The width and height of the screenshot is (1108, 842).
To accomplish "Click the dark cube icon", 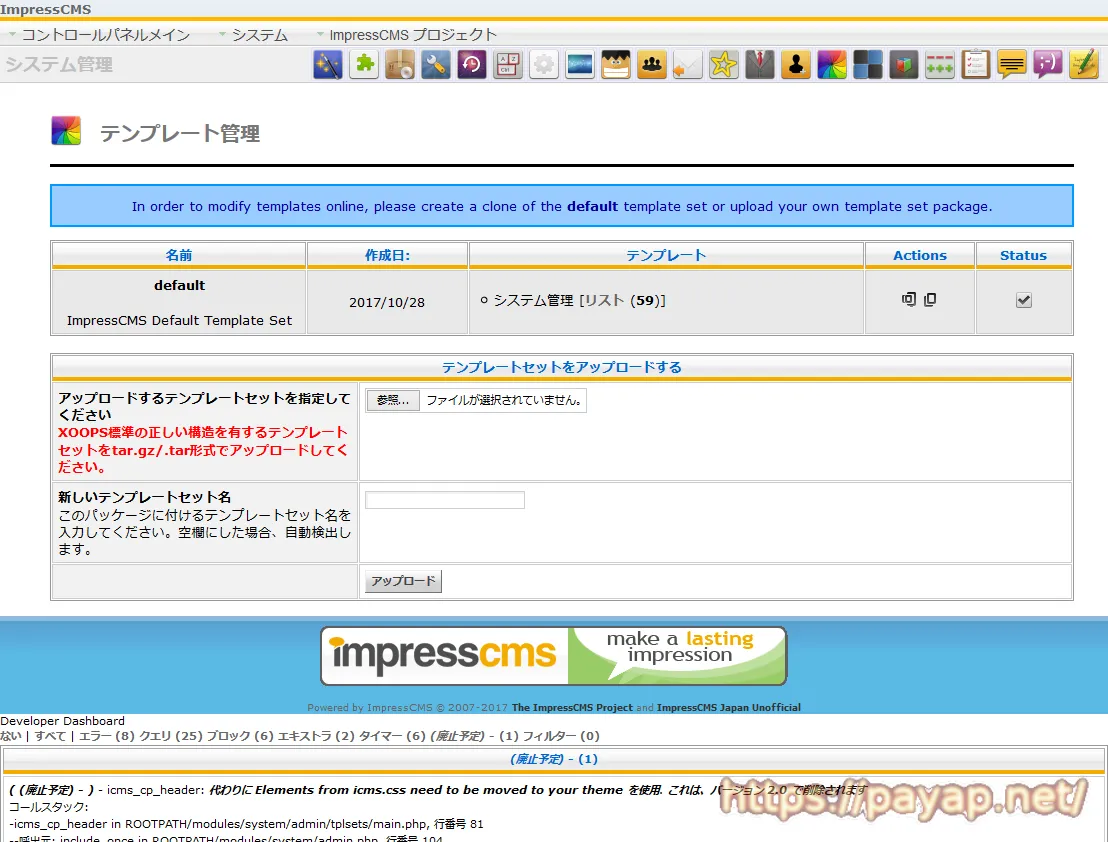I will pyautogui.click(x=904, y=65).
